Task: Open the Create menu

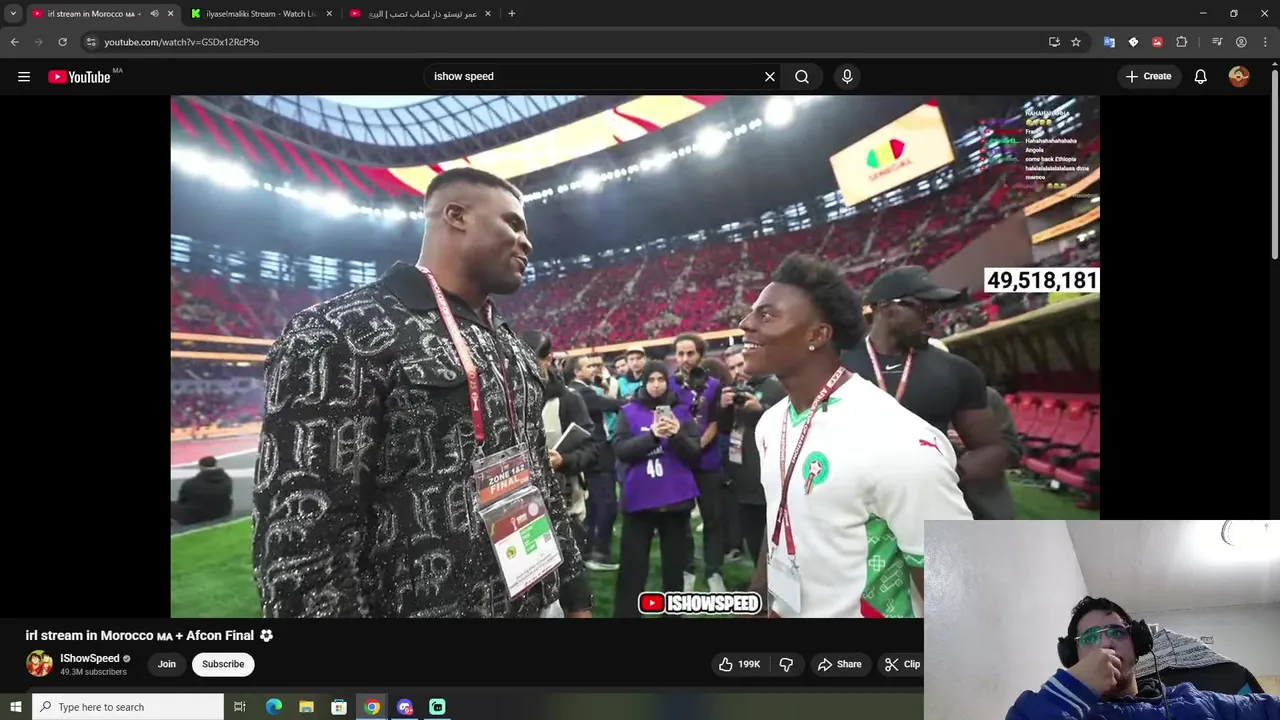Action: tap(1148, 77)
